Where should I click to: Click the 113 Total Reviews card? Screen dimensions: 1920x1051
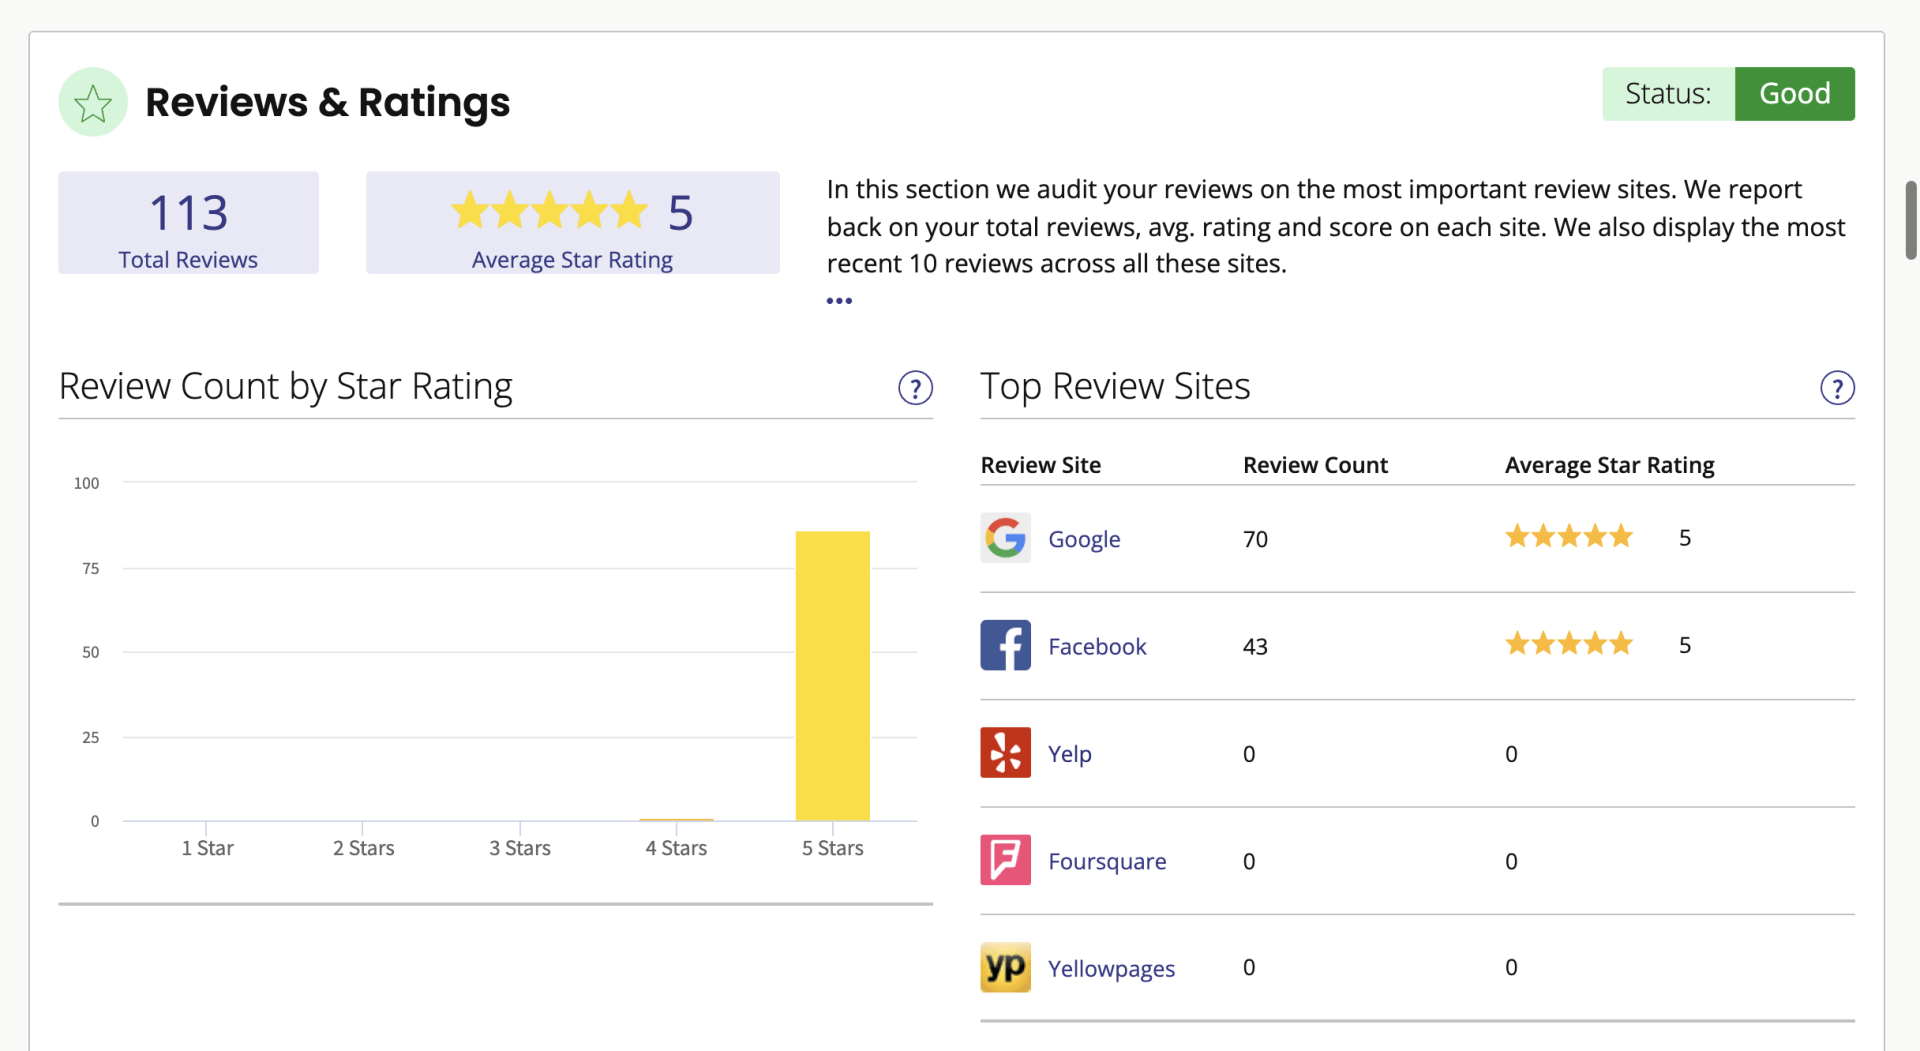188,222
